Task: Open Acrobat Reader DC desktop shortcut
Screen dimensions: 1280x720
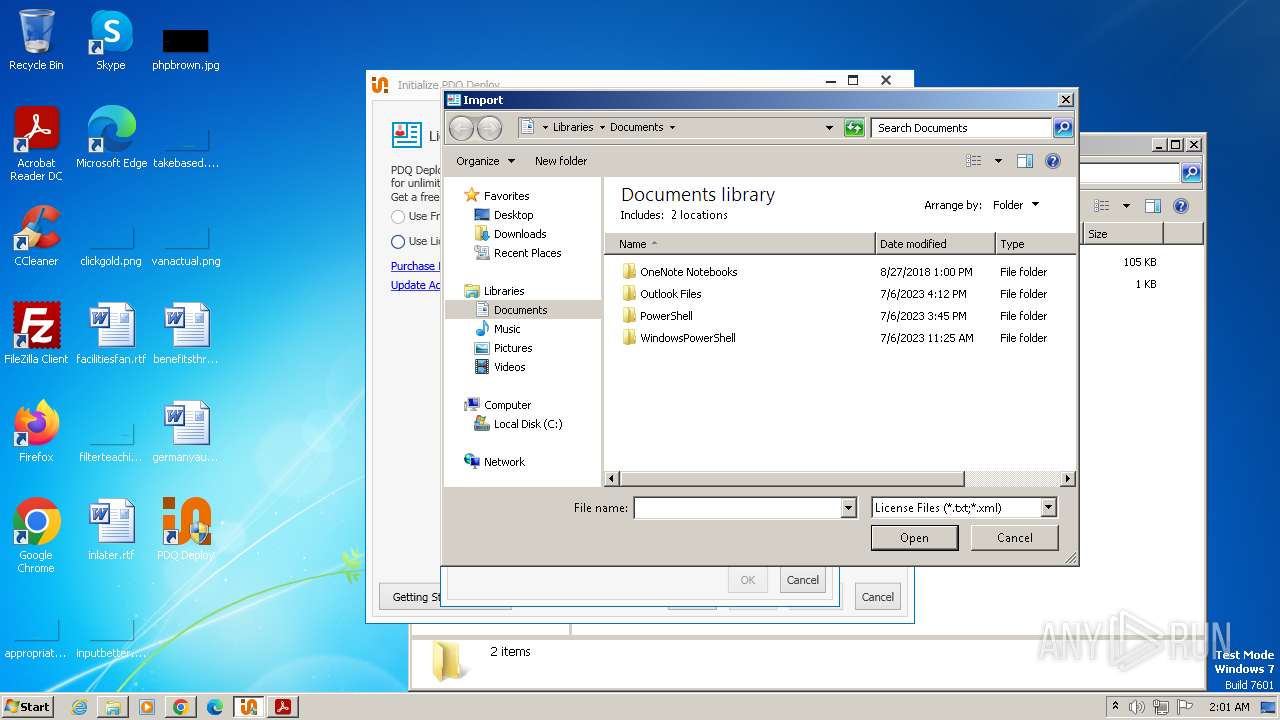Action: [36, 144]
